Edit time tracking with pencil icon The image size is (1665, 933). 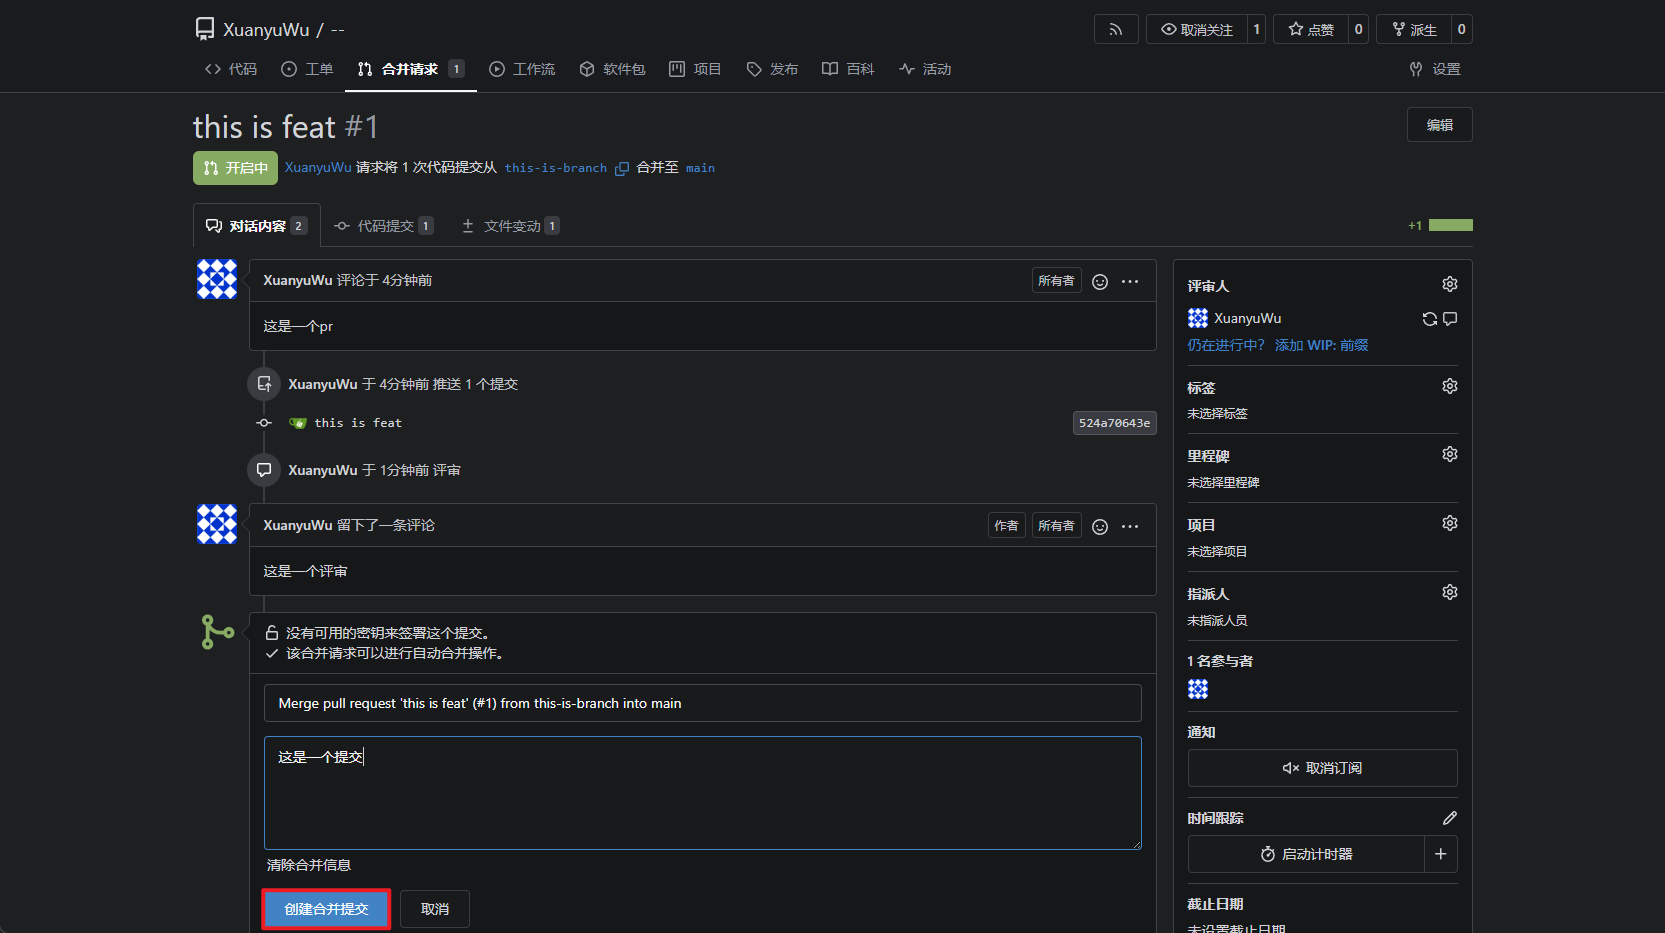coord(1449,818)
